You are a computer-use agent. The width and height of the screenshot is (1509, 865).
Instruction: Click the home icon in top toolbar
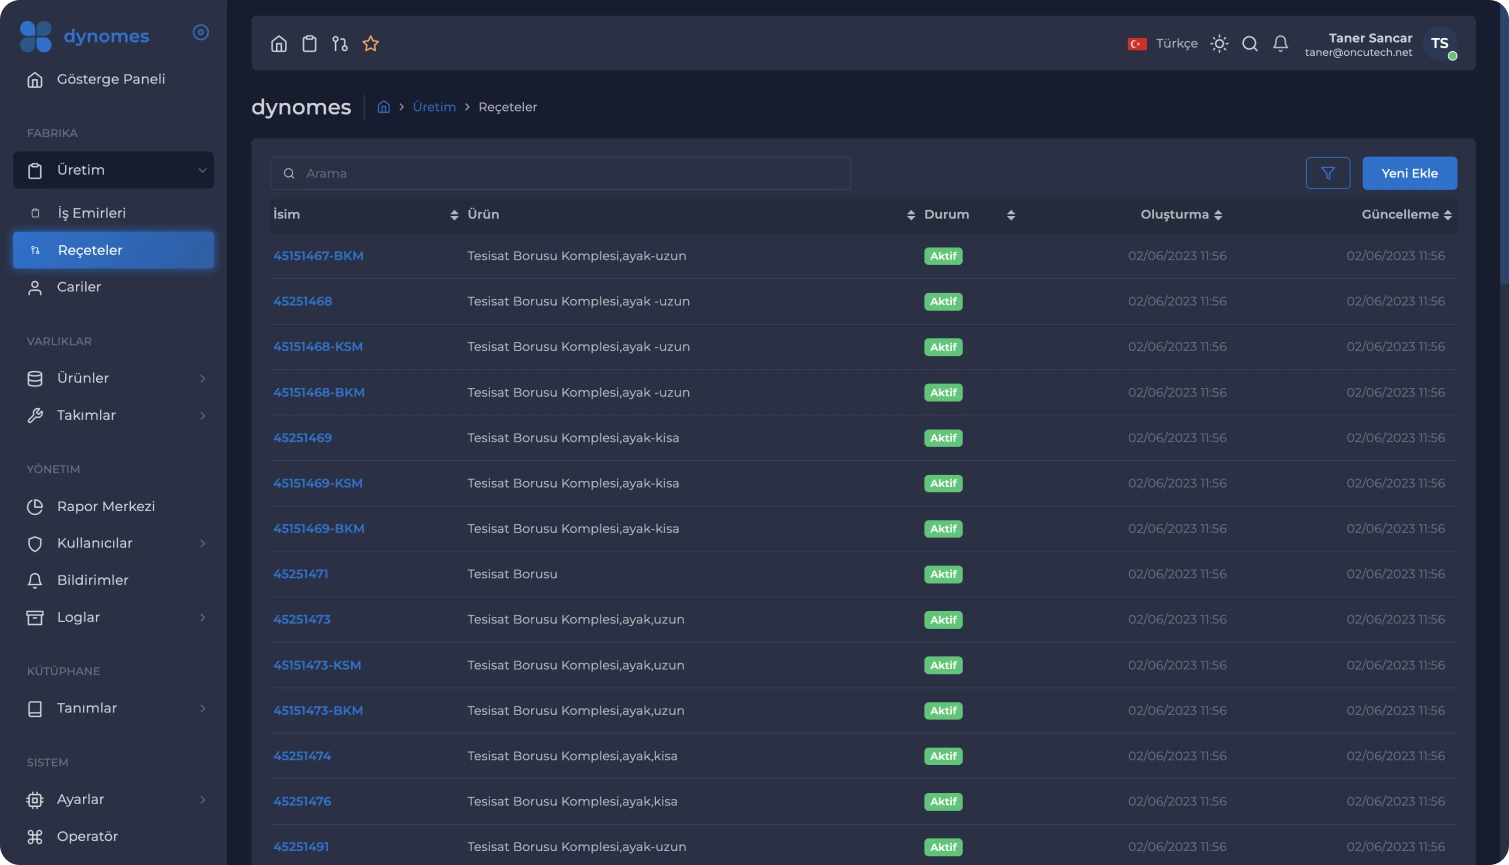click(x=279, y=43)
